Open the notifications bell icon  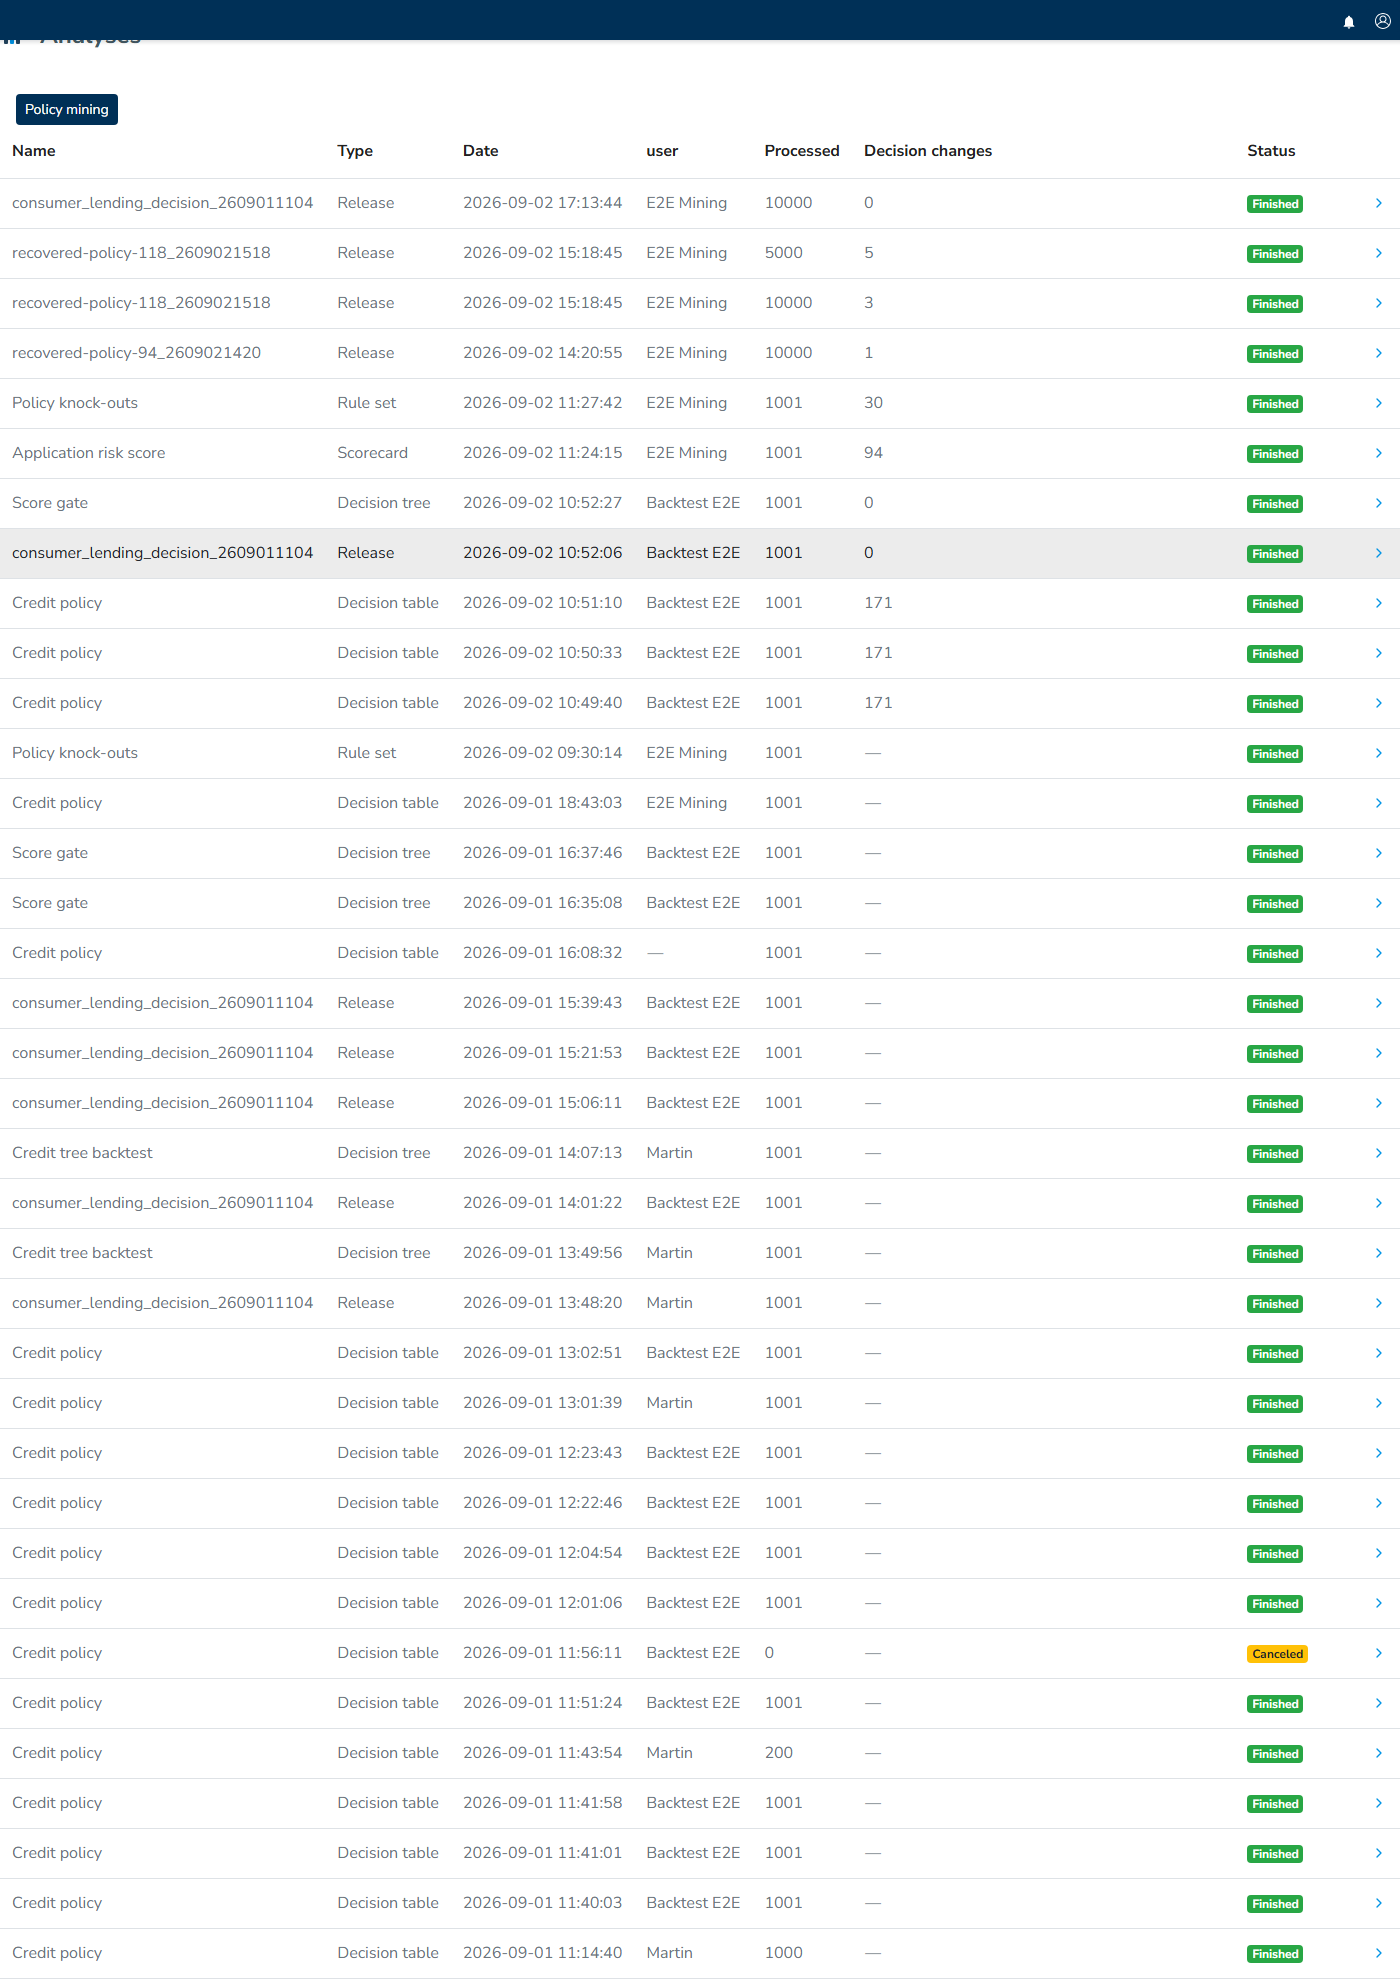(1349, 21)
